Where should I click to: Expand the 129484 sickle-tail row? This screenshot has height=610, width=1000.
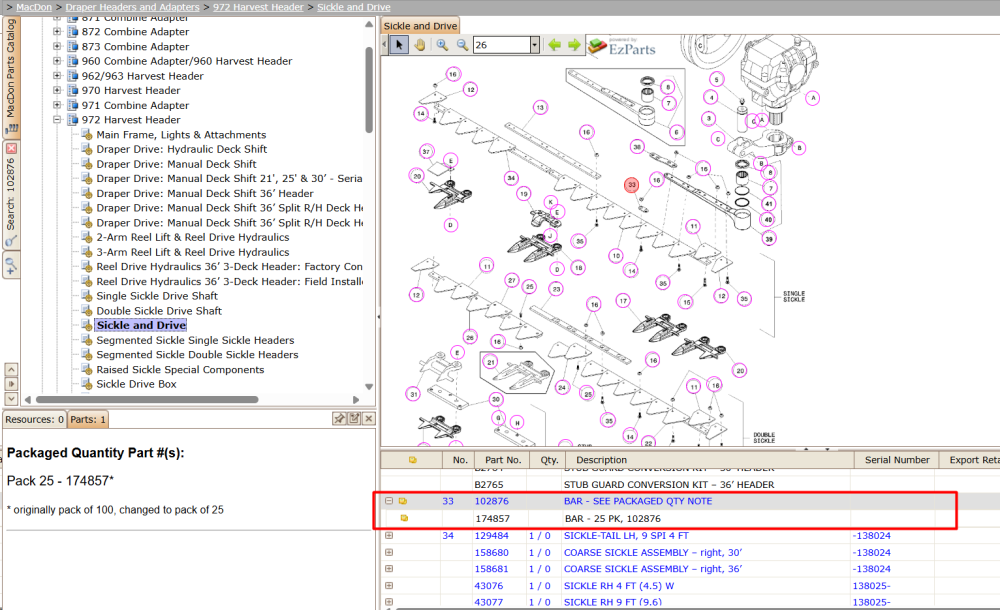coord(389,535)
